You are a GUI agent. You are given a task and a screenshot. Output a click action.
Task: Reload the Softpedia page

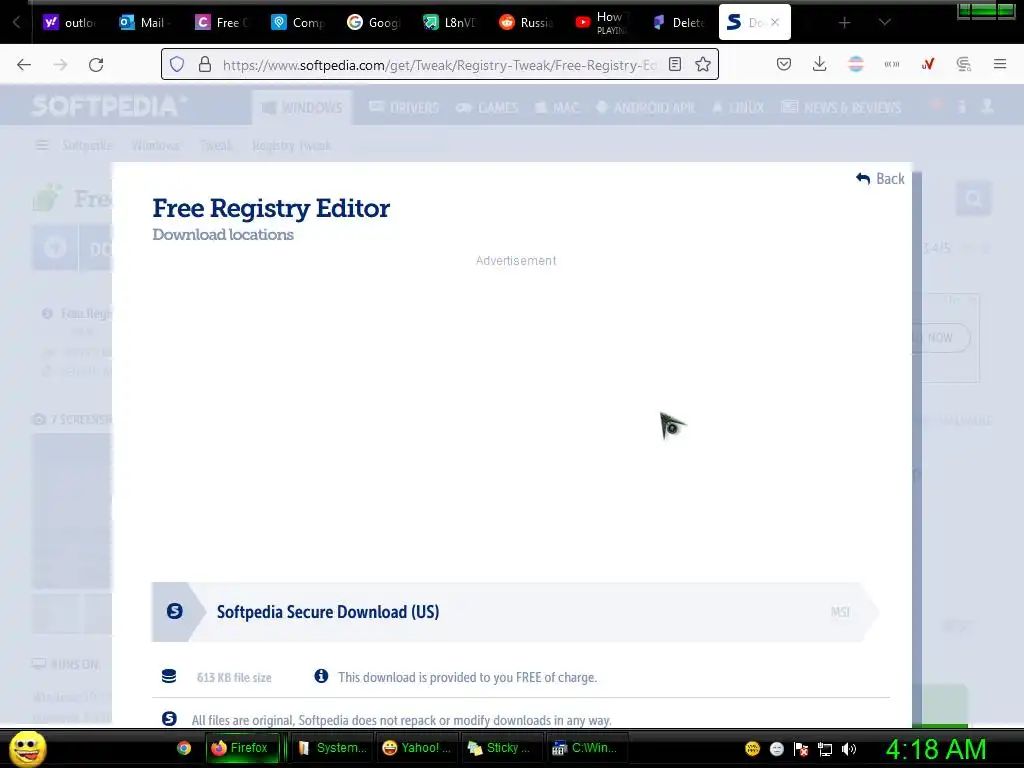(x=96, y=65)
